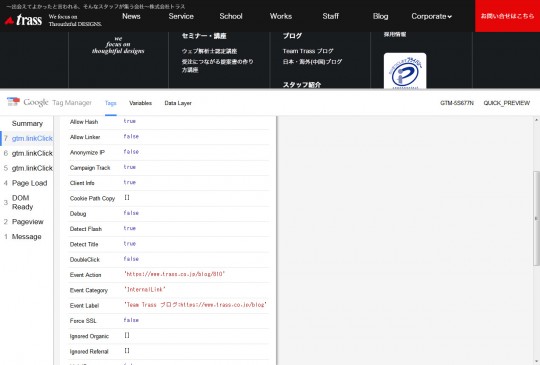Image resolution: width=540 pixels, height=365 pixels.
Task: Expand the Corporate dropdown menu
Action: [432, 16]
